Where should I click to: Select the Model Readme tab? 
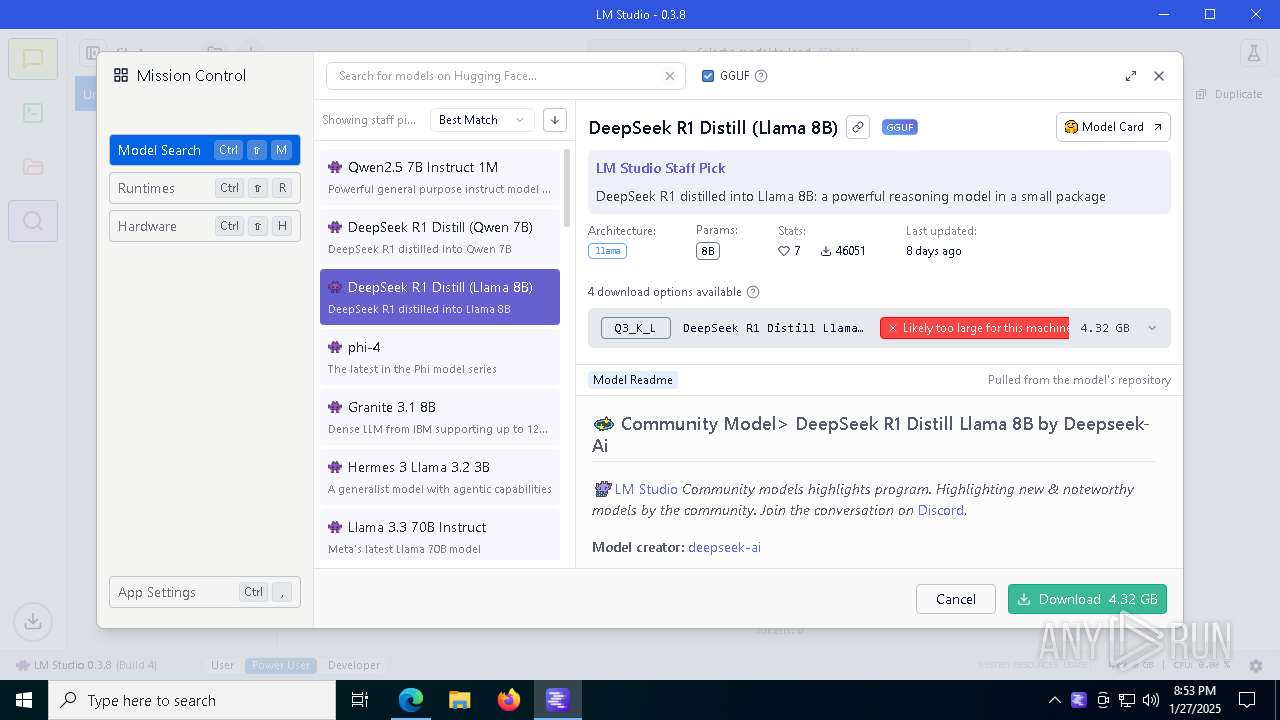tap(633, 380)
